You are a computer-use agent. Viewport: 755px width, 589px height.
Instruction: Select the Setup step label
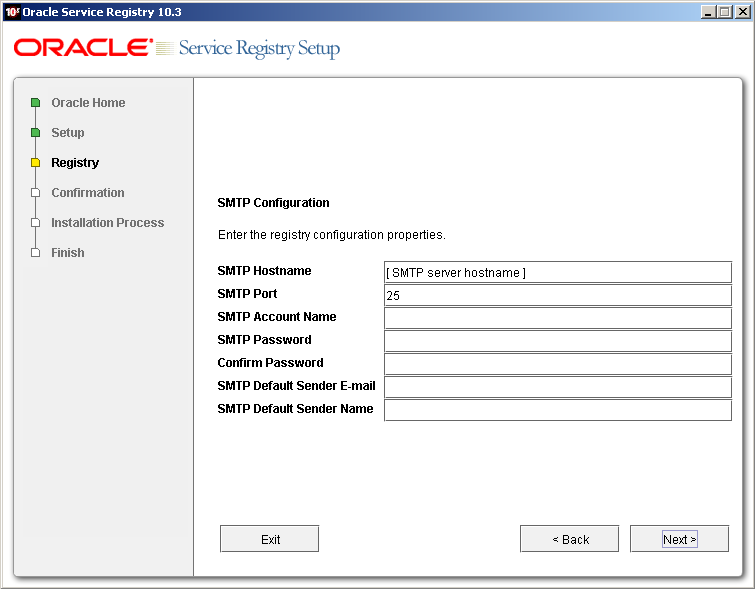pyautogui.click(x=68, y=132)
